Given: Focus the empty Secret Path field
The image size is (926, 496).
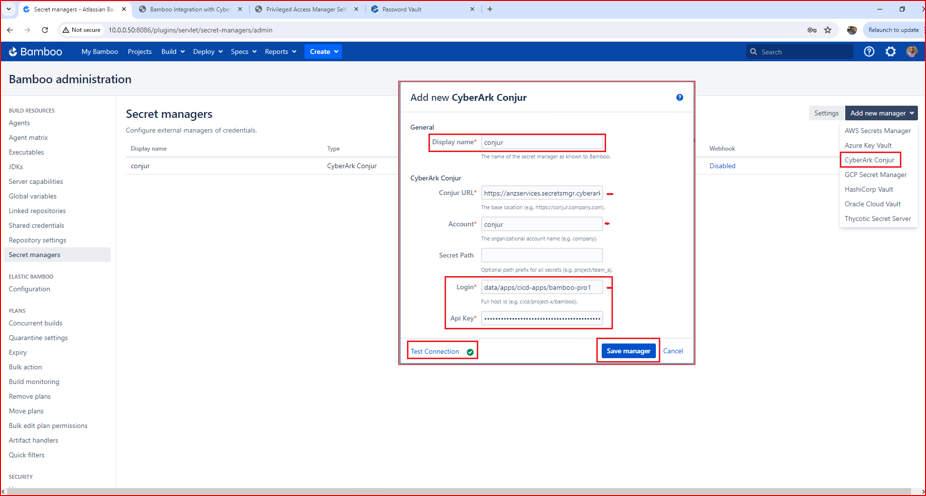Looking at the screenshot, I should pos(542,255).
